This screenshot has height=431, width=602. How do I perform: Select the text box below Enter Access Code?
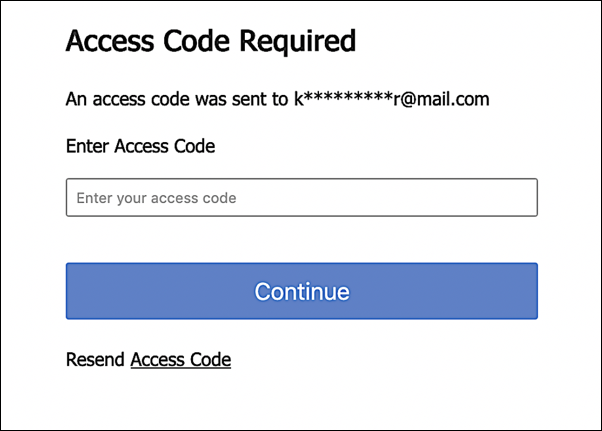(301, 198)
